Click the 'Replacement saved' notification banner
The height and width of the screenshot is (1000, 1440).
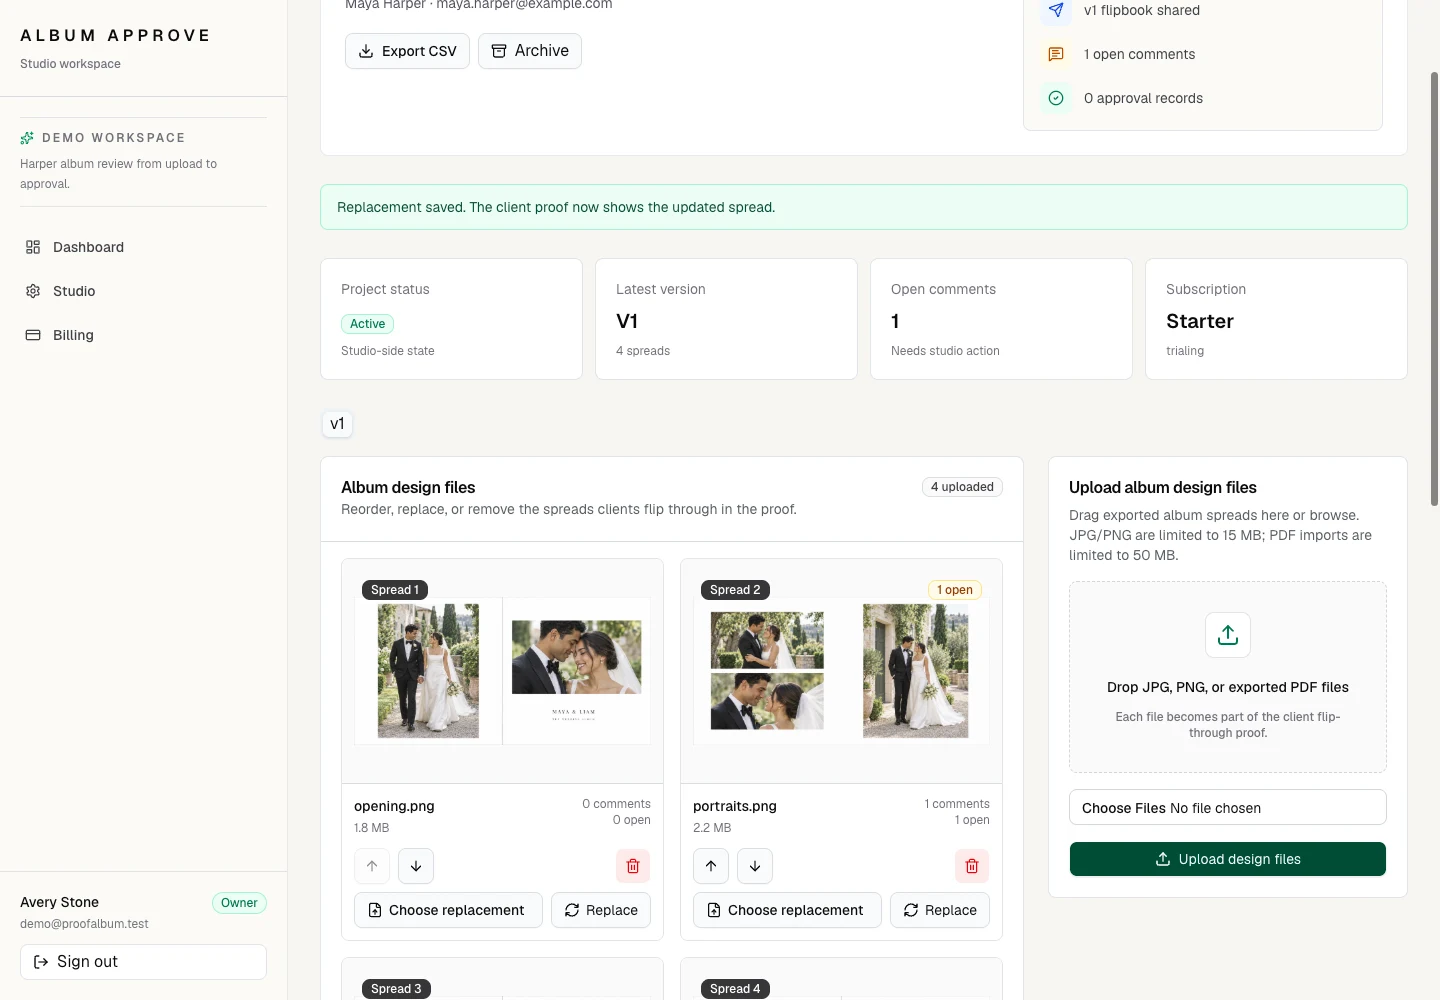click(x=864, y=207)
